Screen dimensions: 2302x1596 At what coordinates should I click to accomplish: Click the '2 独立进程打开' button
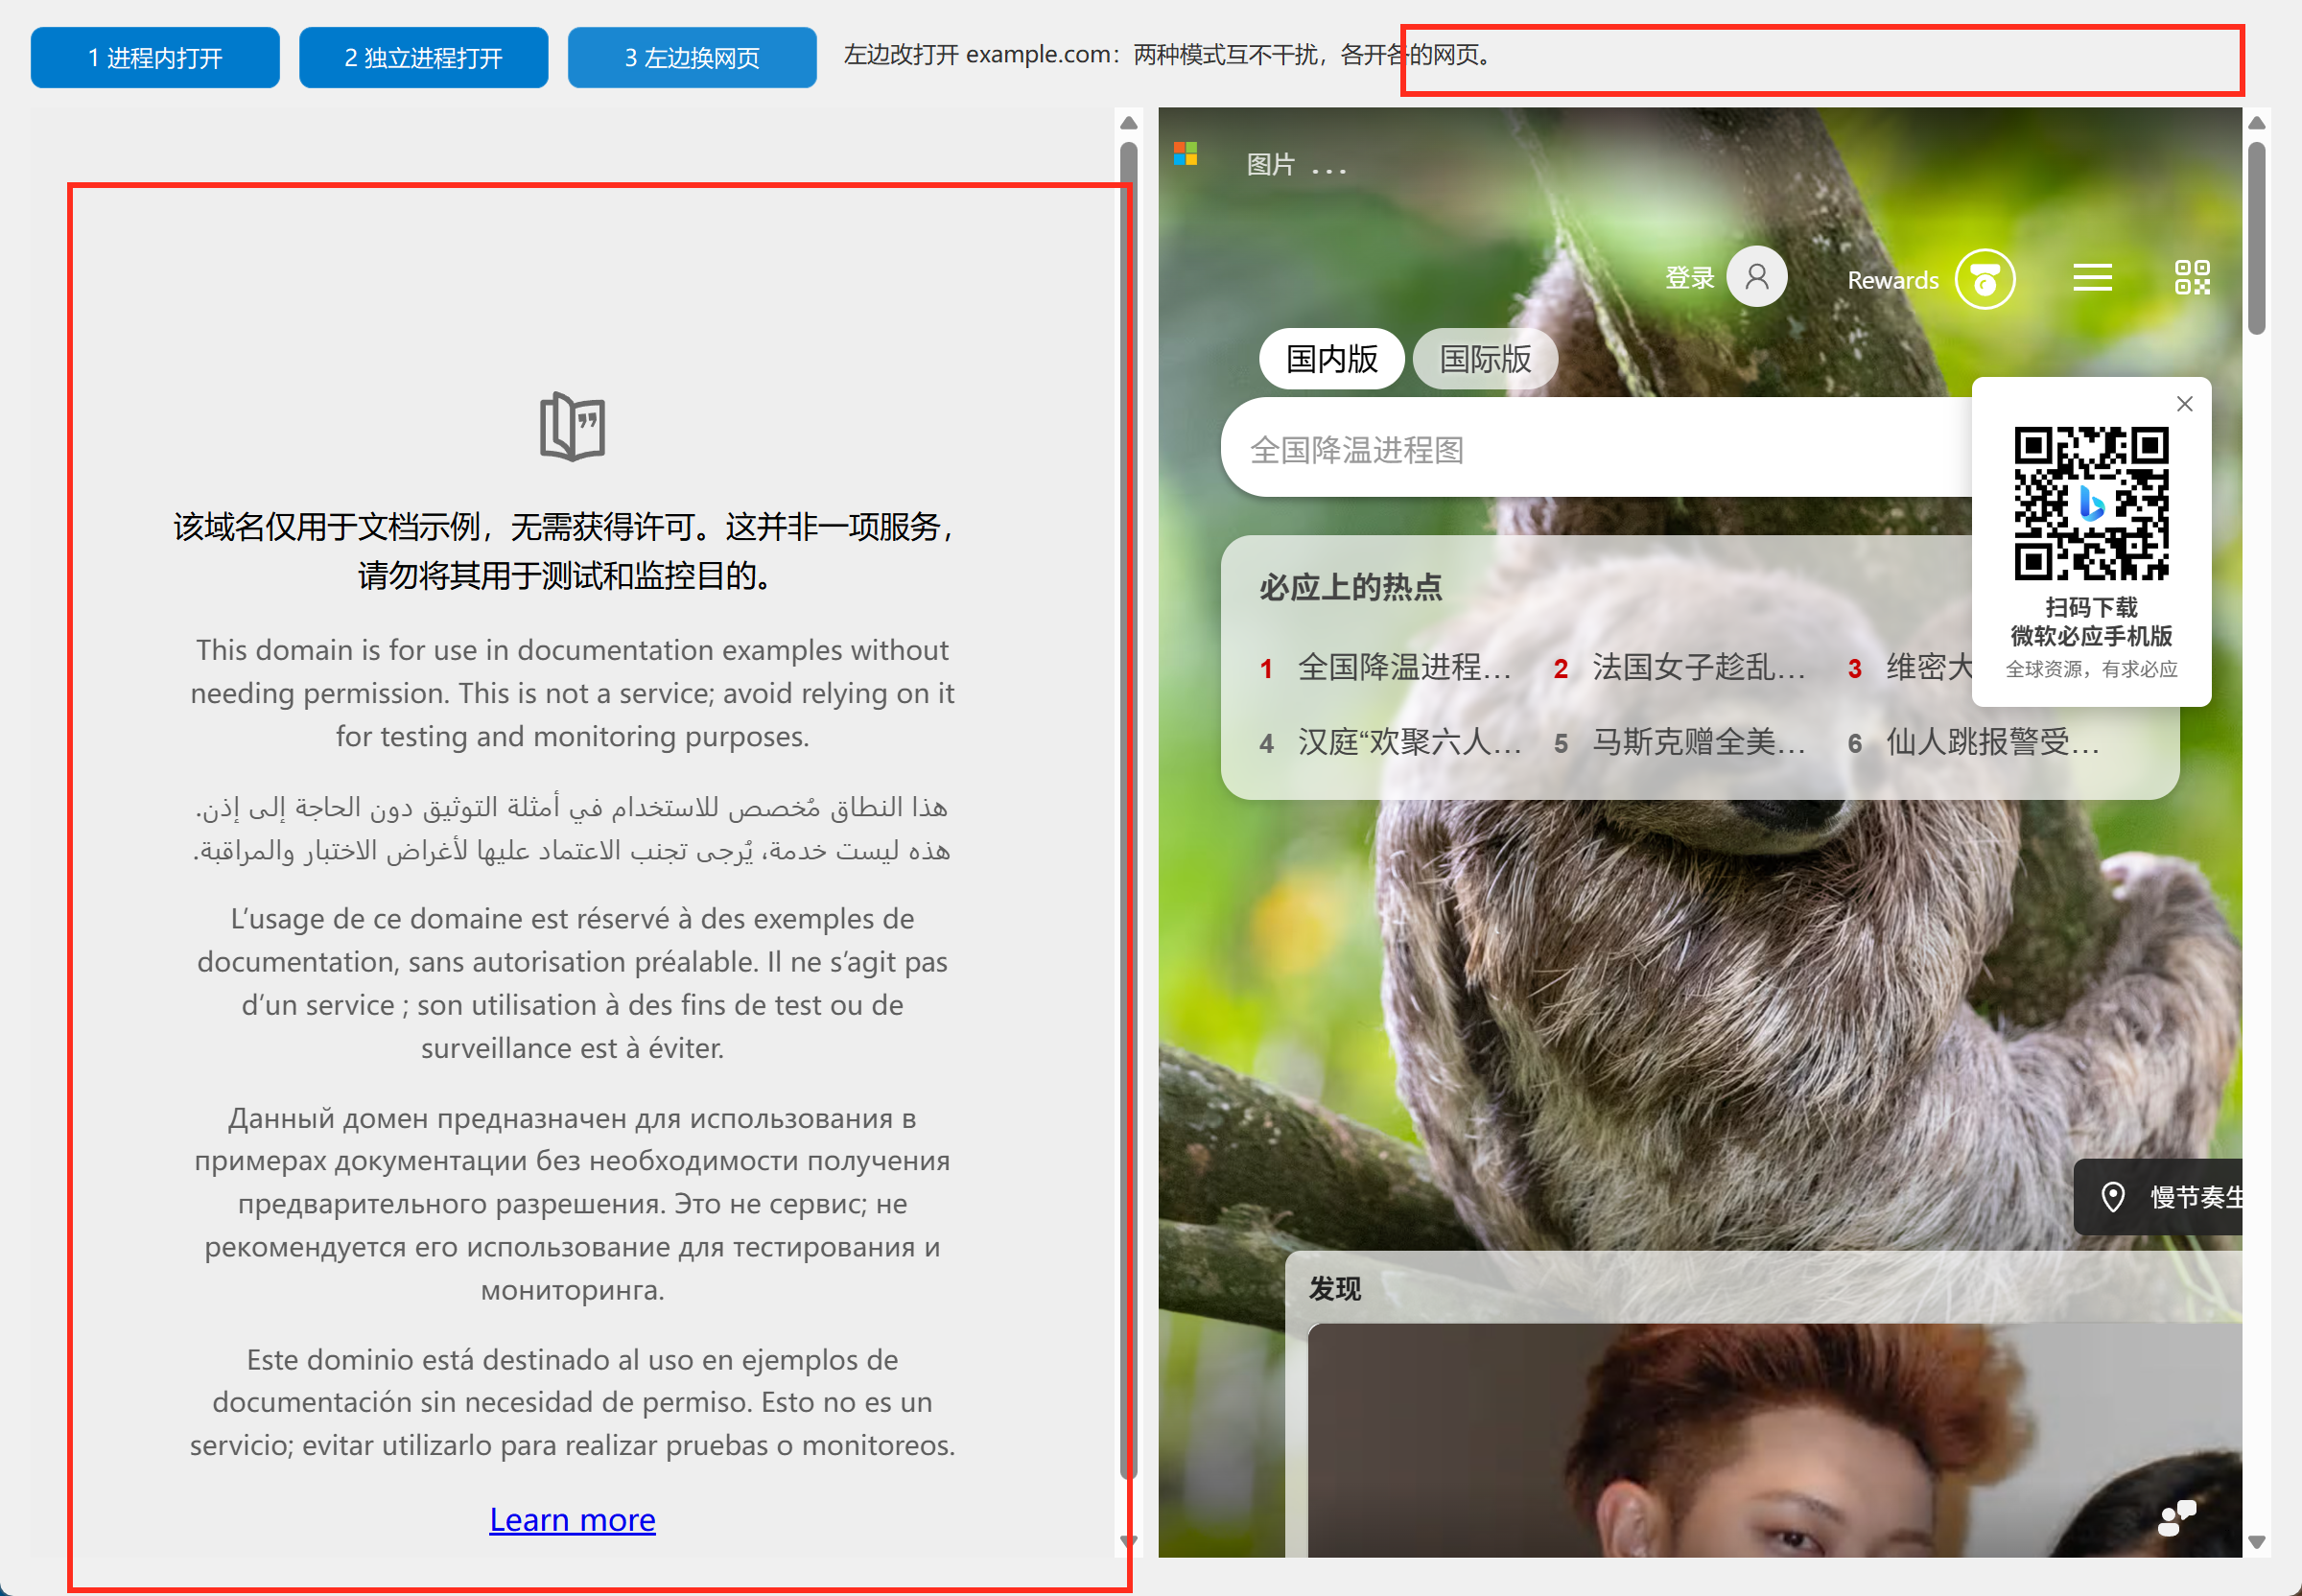423,58
